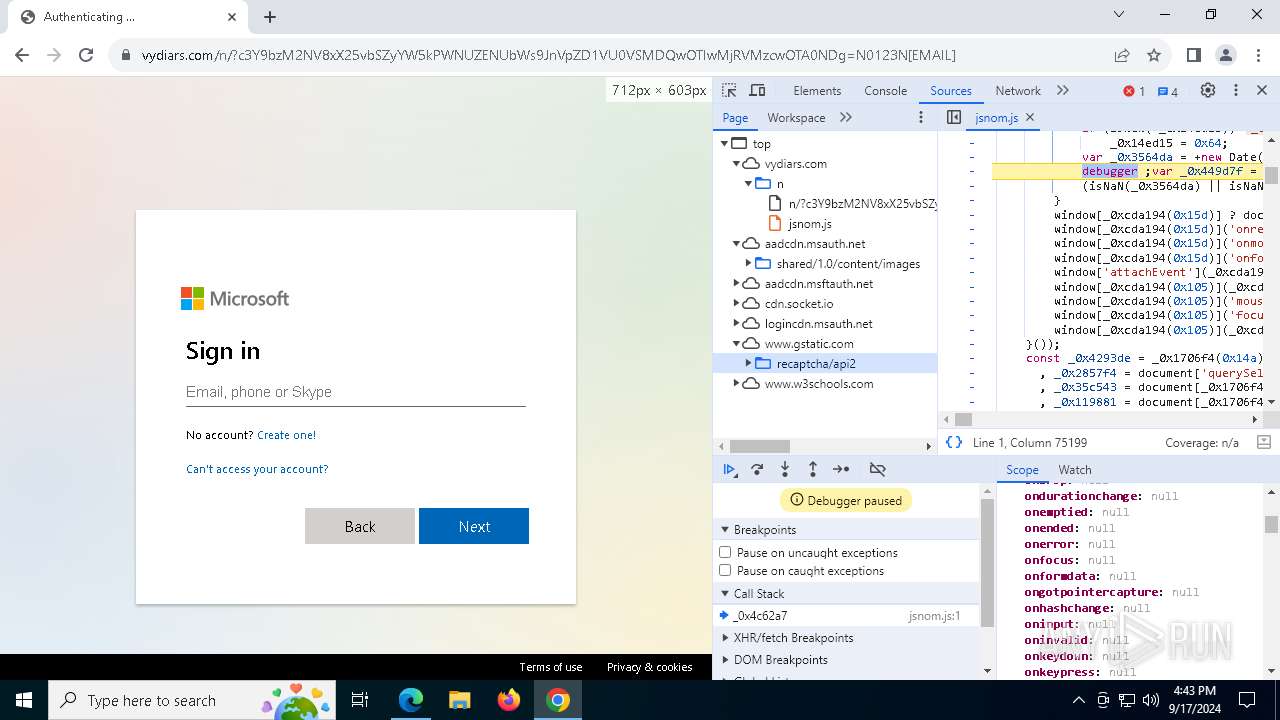Close the DevTools panel

click(x=1261, y=90)
